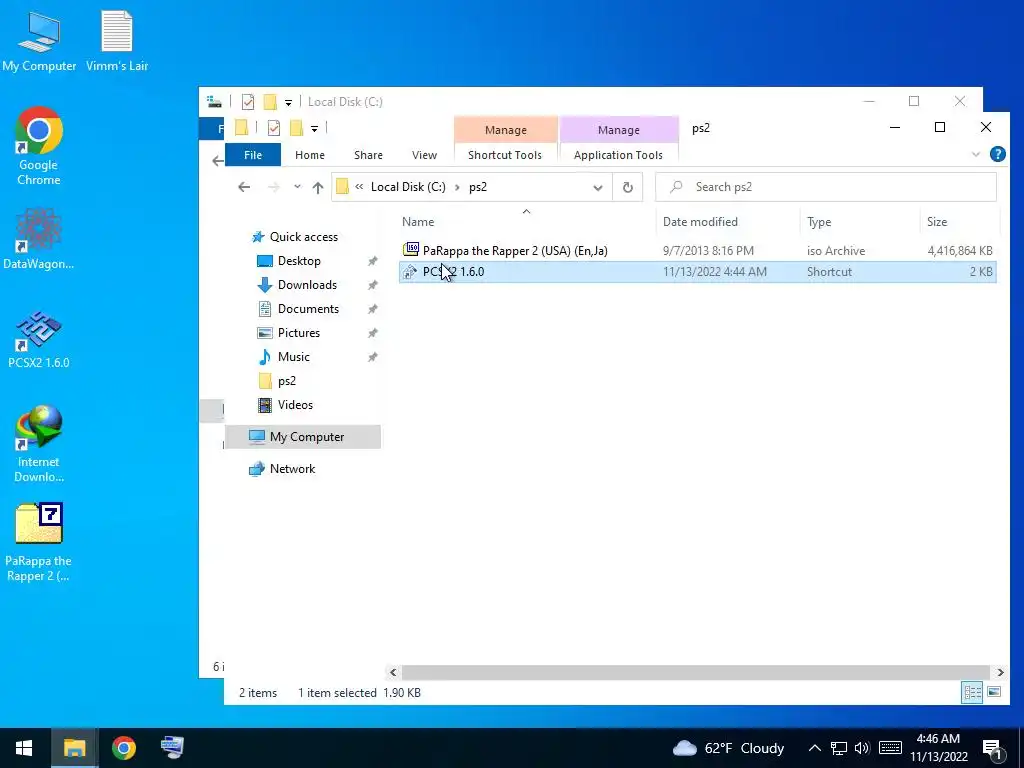This screenshot has height=768, width=1024.
Task: Open the taskbar clock showing 4:46 AM
Action: click(x=938, y=748)
